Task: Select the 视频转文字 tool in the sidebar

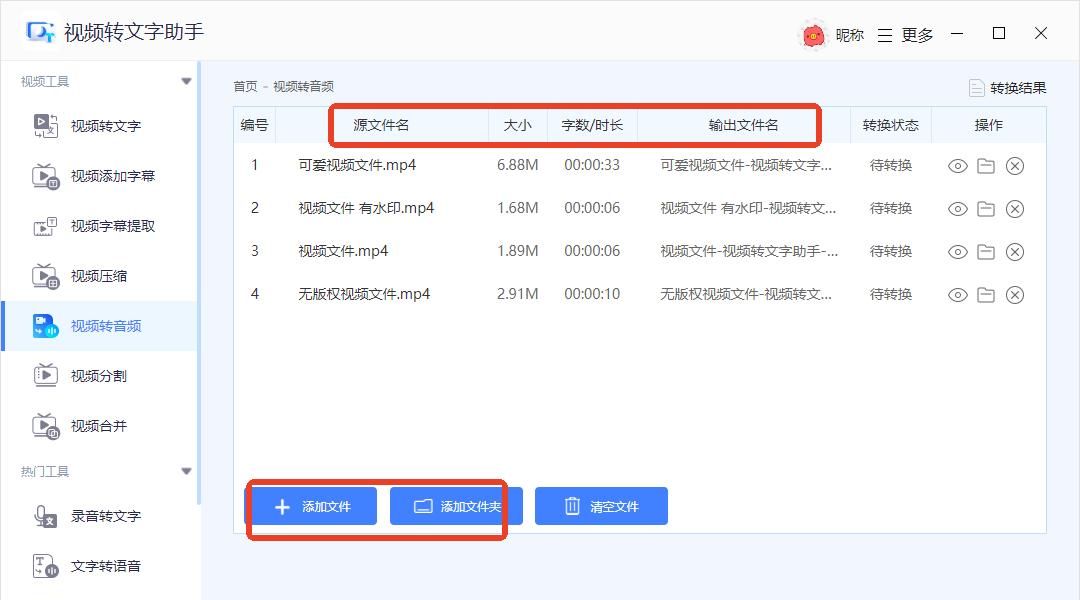Action: pos(105,126)
